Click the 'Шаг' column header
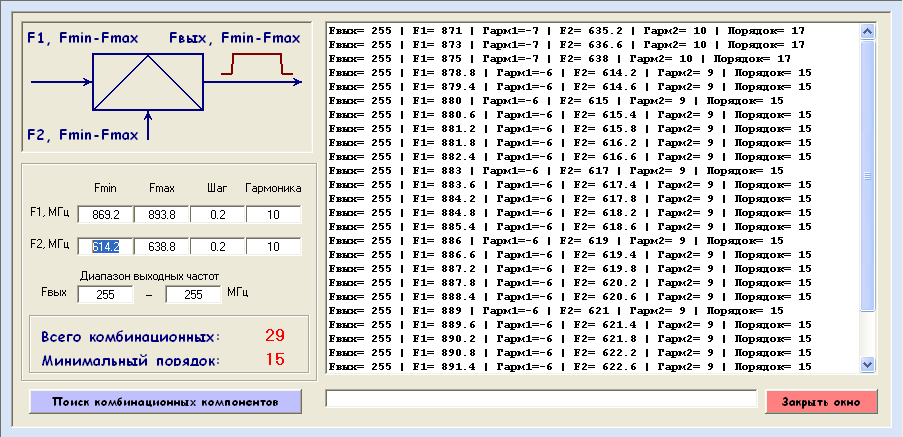Viewport: 903px width, 437px height. click(217, 188)
